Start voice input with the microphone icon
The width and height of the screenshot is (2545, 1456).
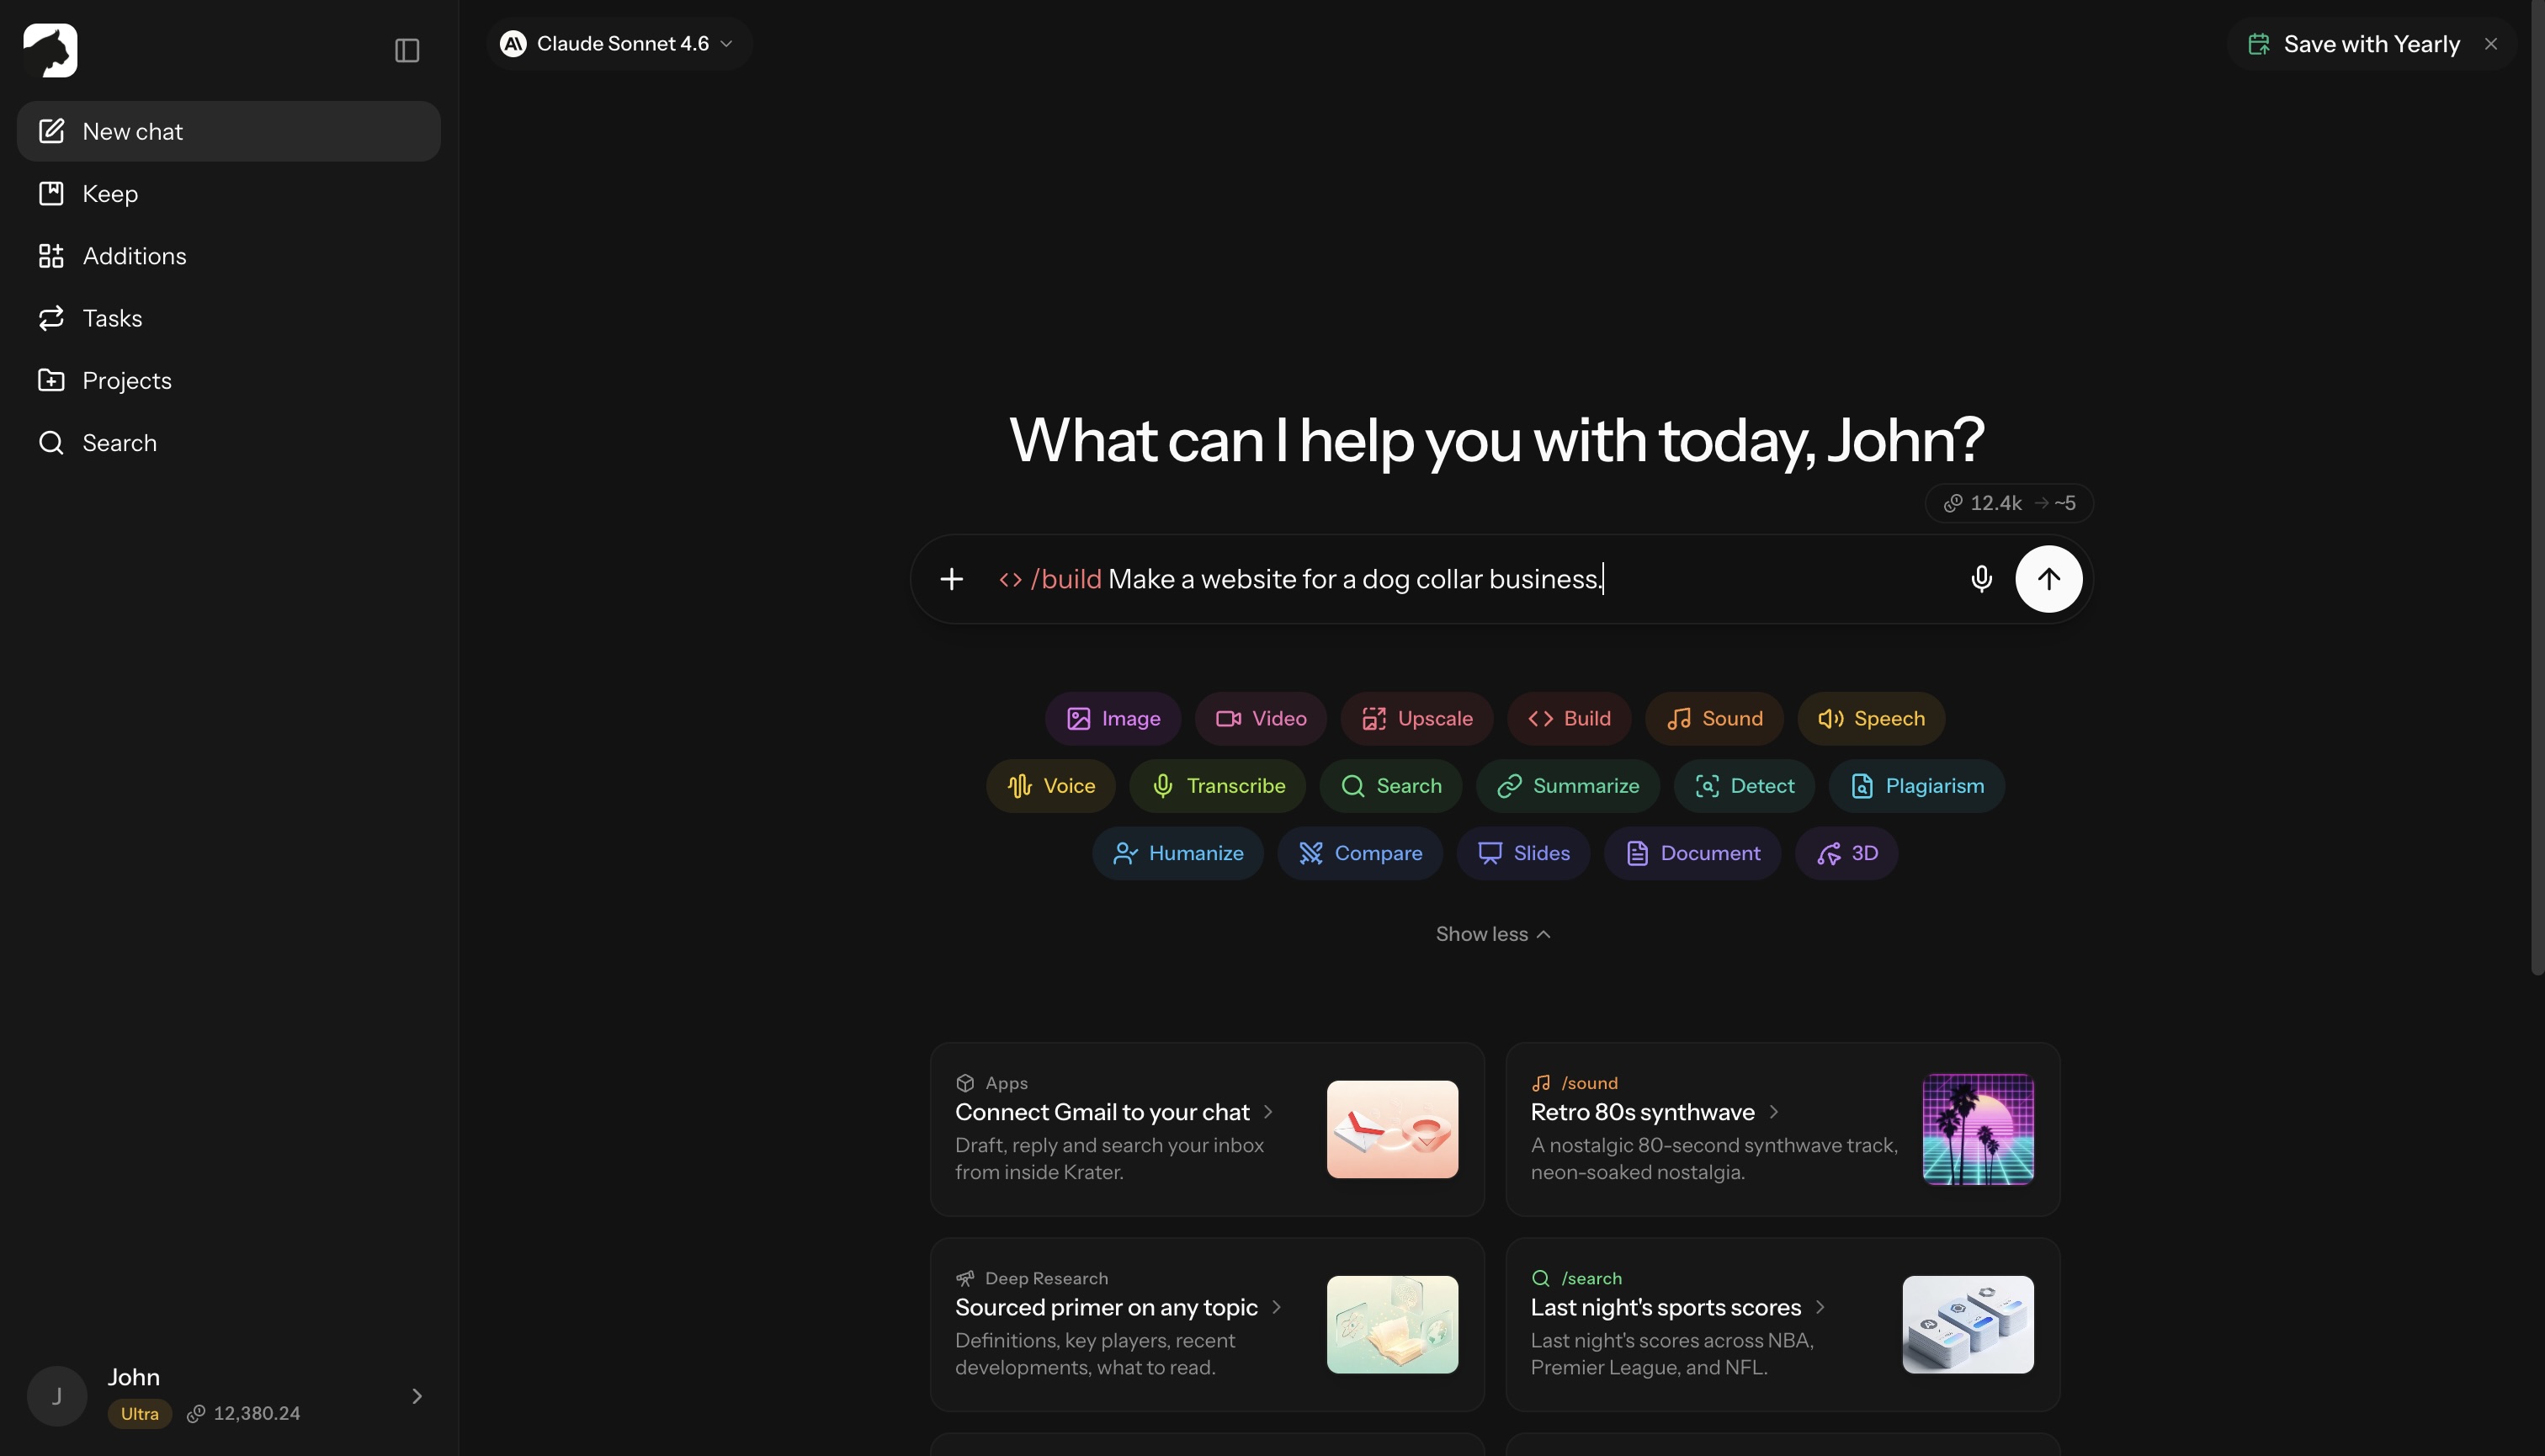1981,579
